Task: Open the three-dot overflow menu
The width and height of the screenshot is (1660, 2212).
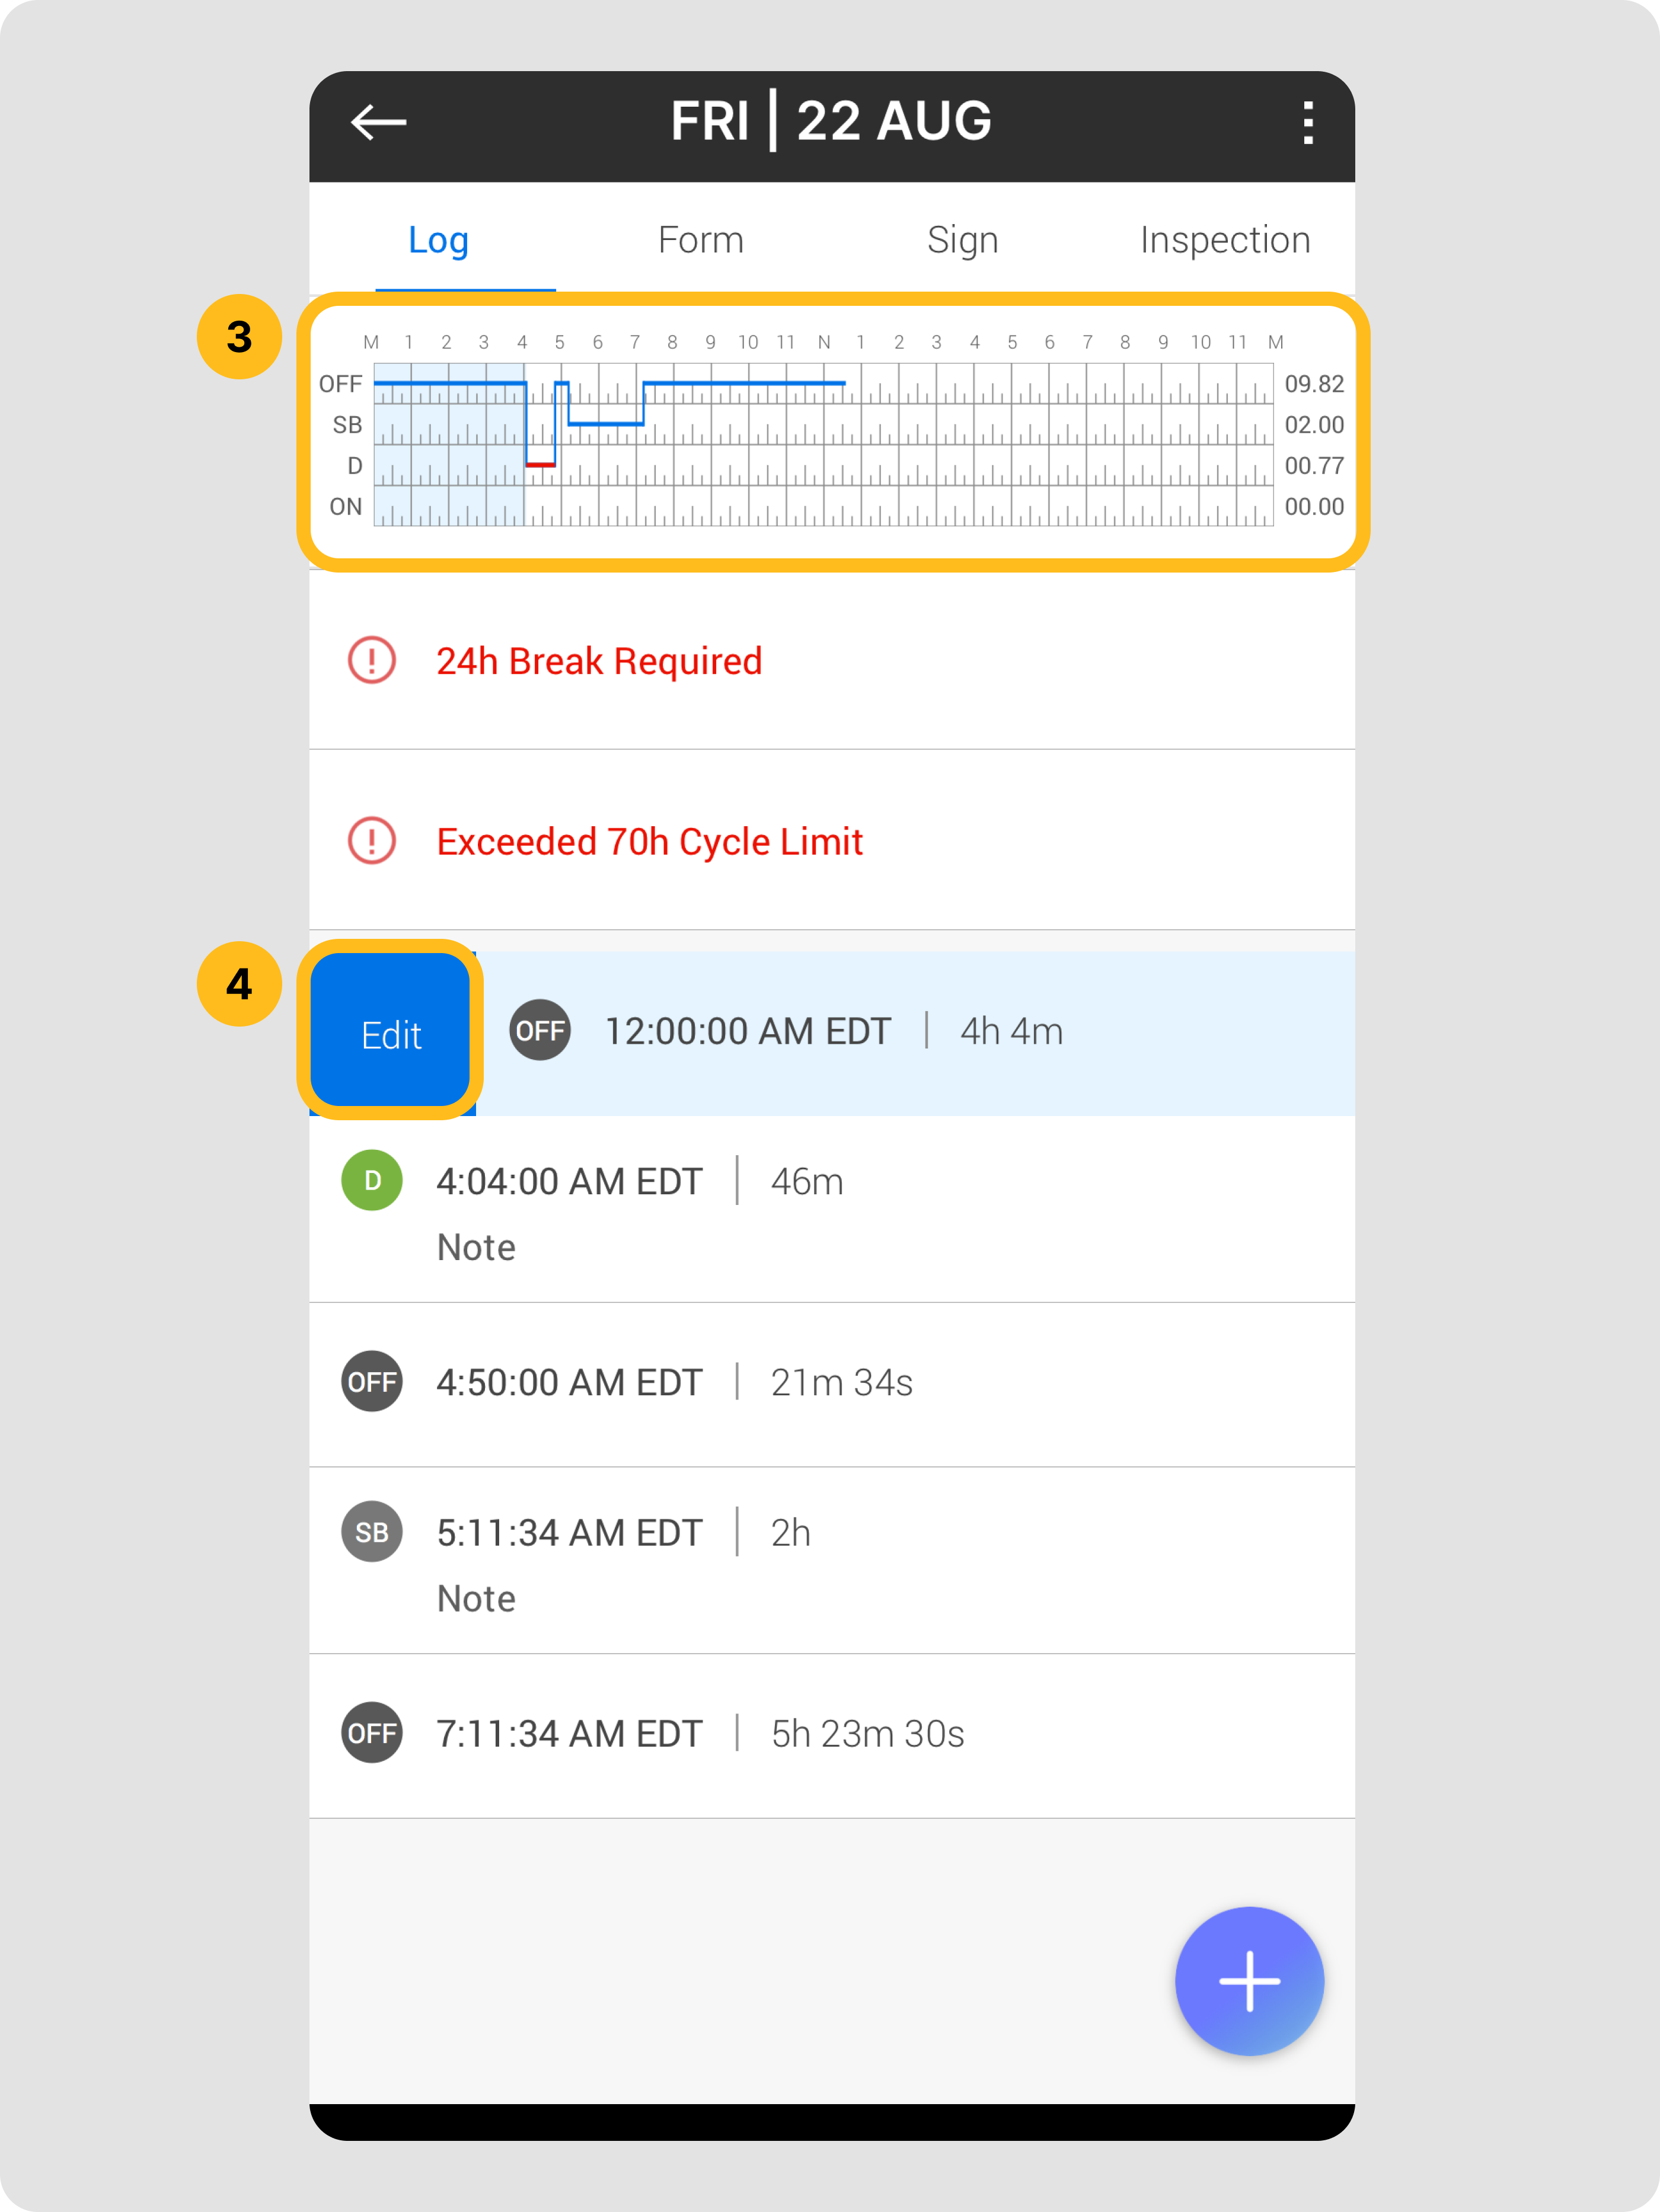Action: [1307, 123]
